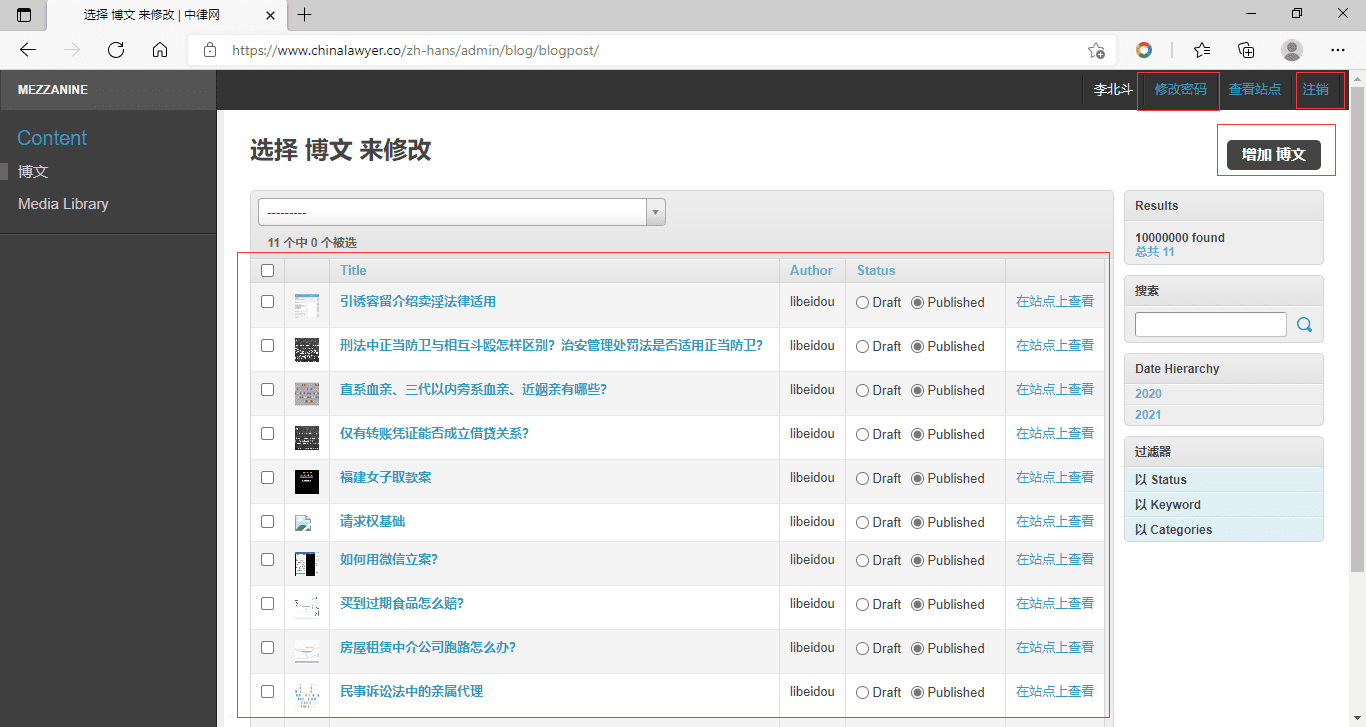This screenshot has height=727, width=1366.
Task: Click the 增加 博文 button
Action: click(x=1274, y=155)
